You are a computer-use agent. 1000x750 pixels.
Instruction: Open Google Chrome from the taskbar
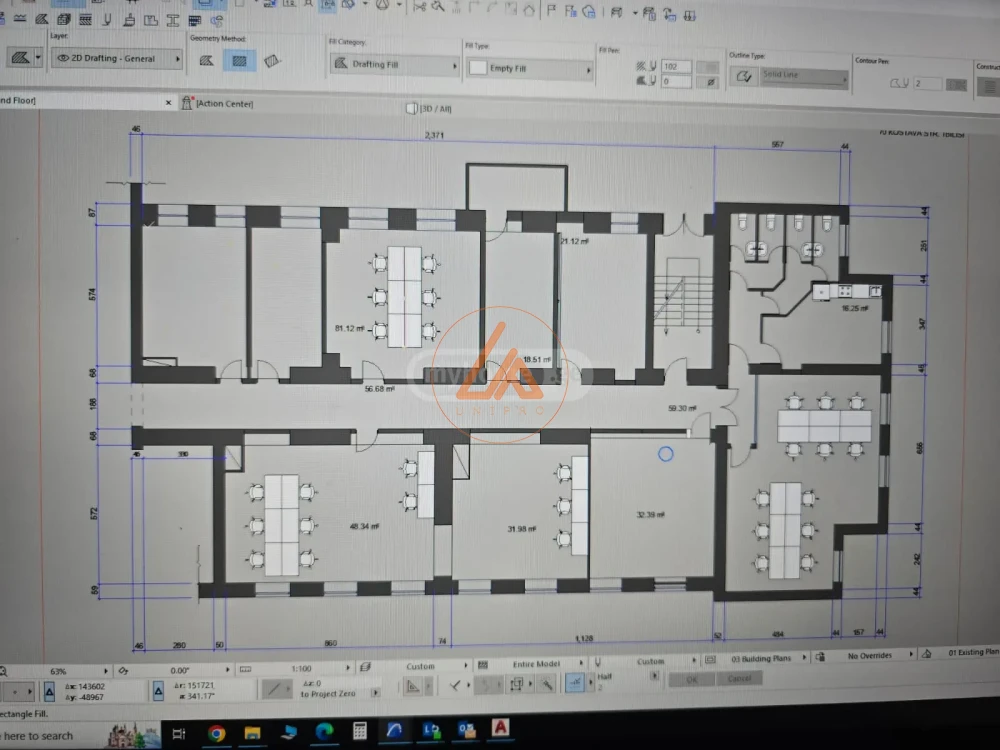coord(216,733)
